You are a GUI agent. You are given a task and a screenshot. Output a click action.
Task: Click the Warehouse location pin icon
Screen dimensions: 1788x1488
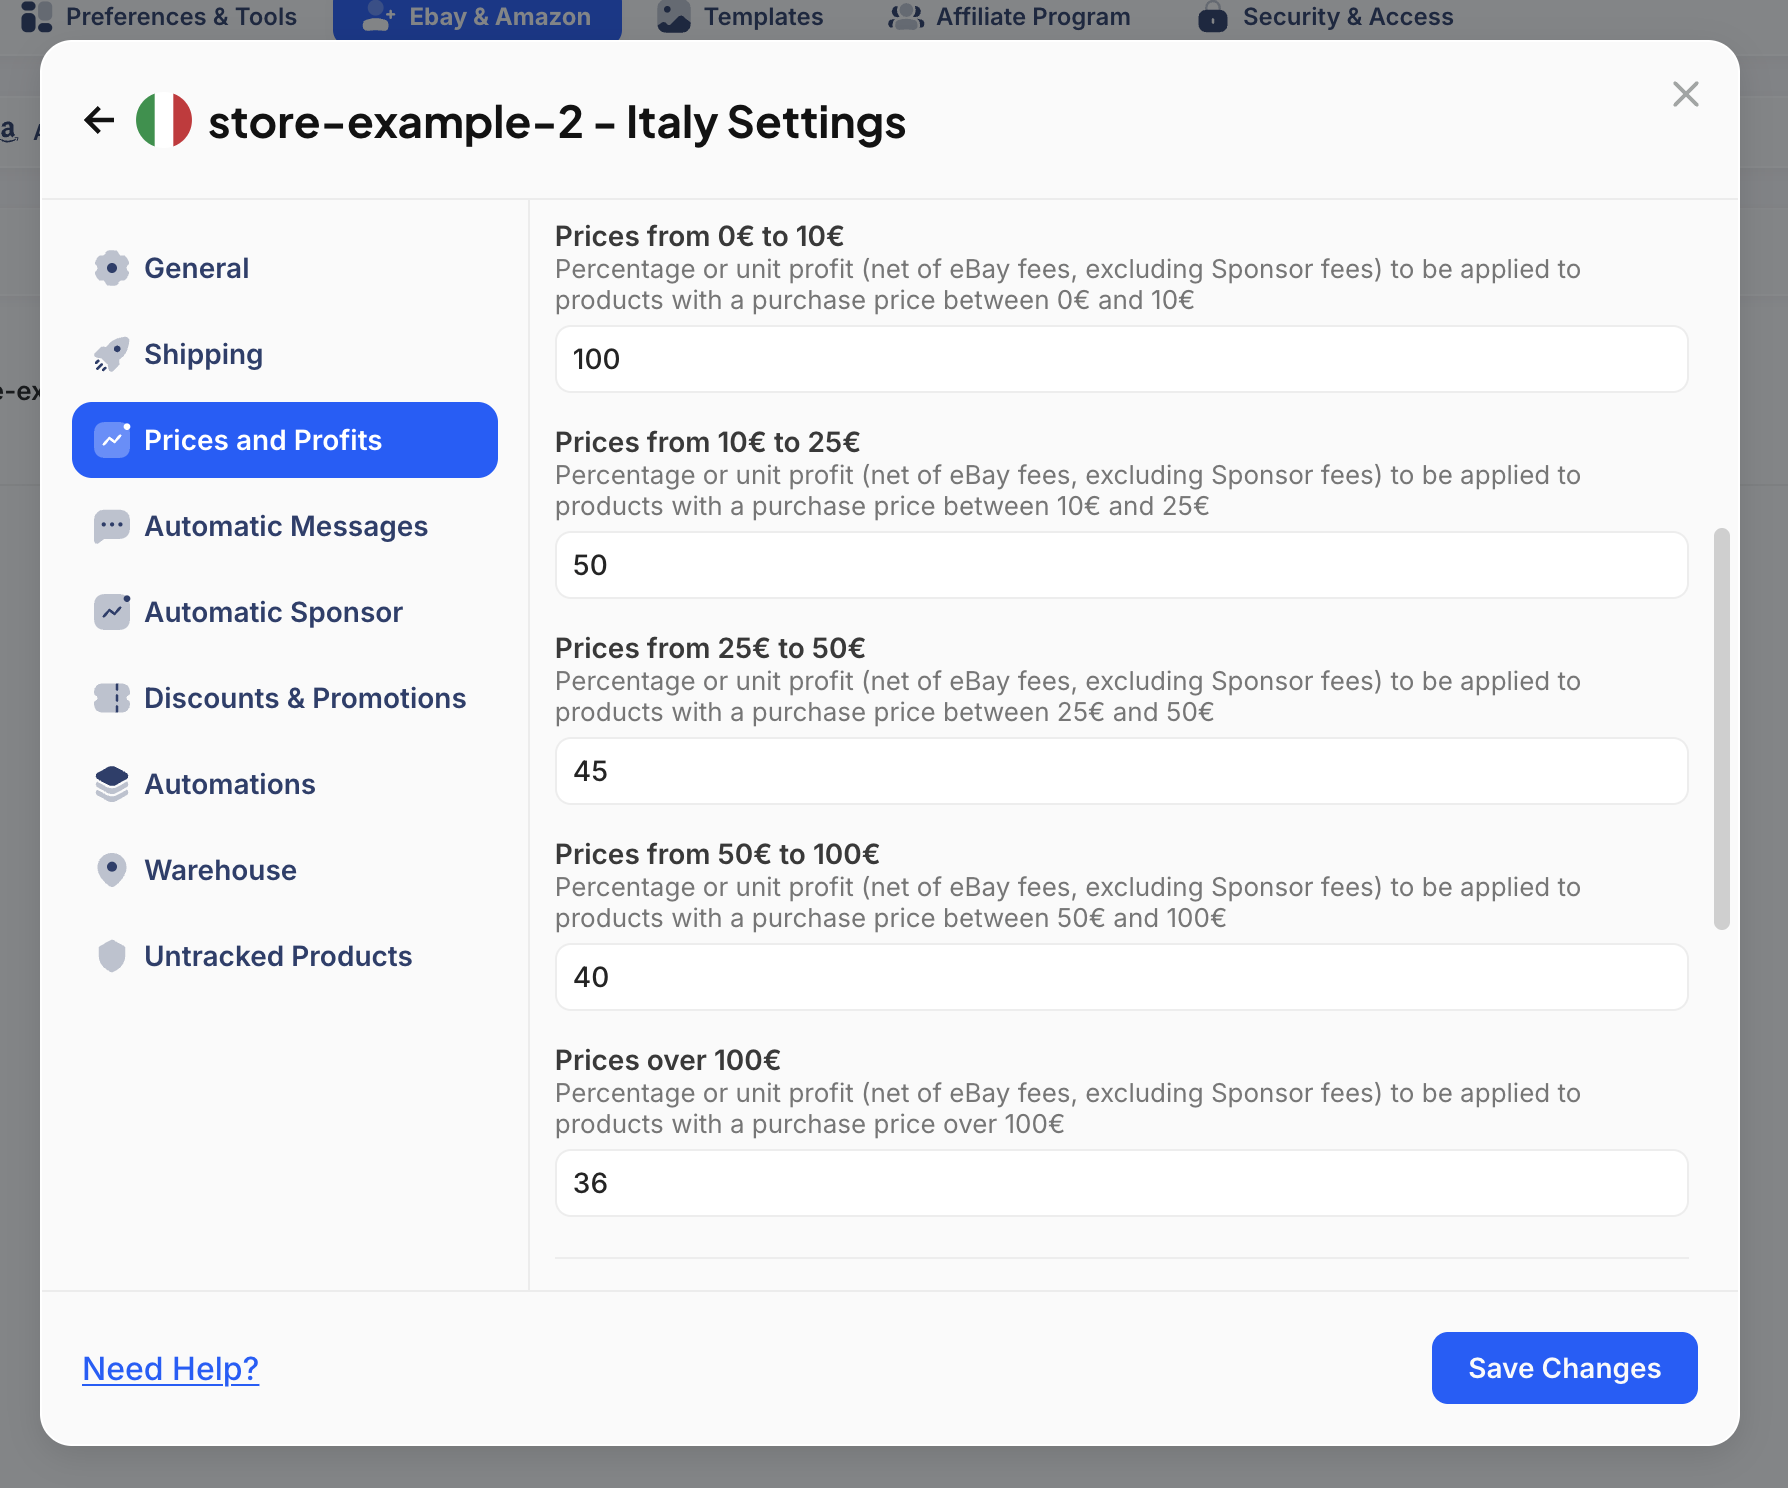(112, 870)
